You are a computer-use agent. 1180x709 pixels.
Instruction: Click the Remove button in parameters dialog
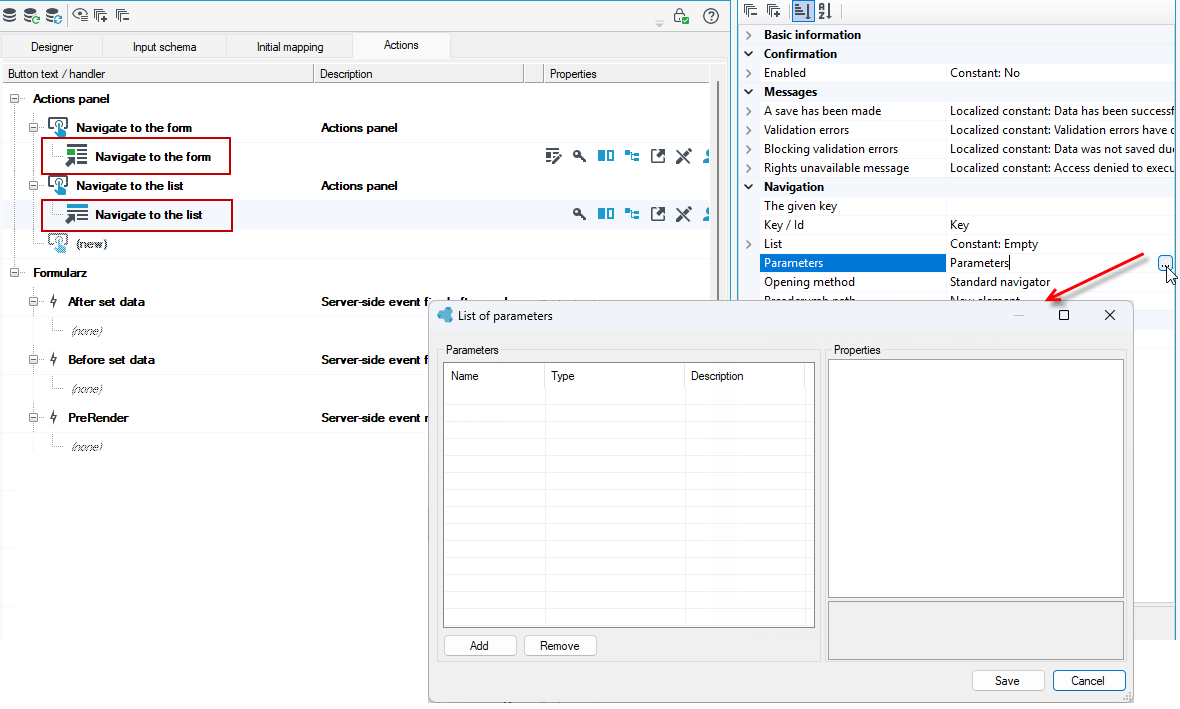click(560, 646)
